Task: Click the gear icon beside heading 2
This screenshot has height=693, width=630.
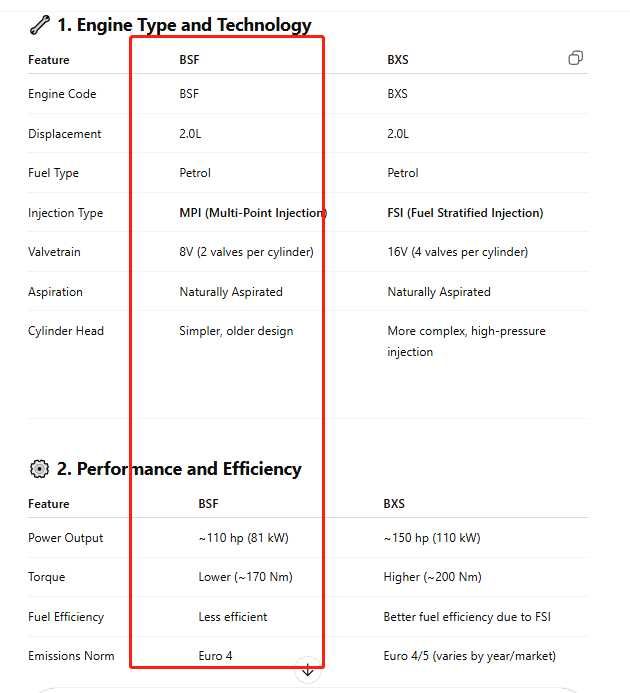Action: [39, 468]
